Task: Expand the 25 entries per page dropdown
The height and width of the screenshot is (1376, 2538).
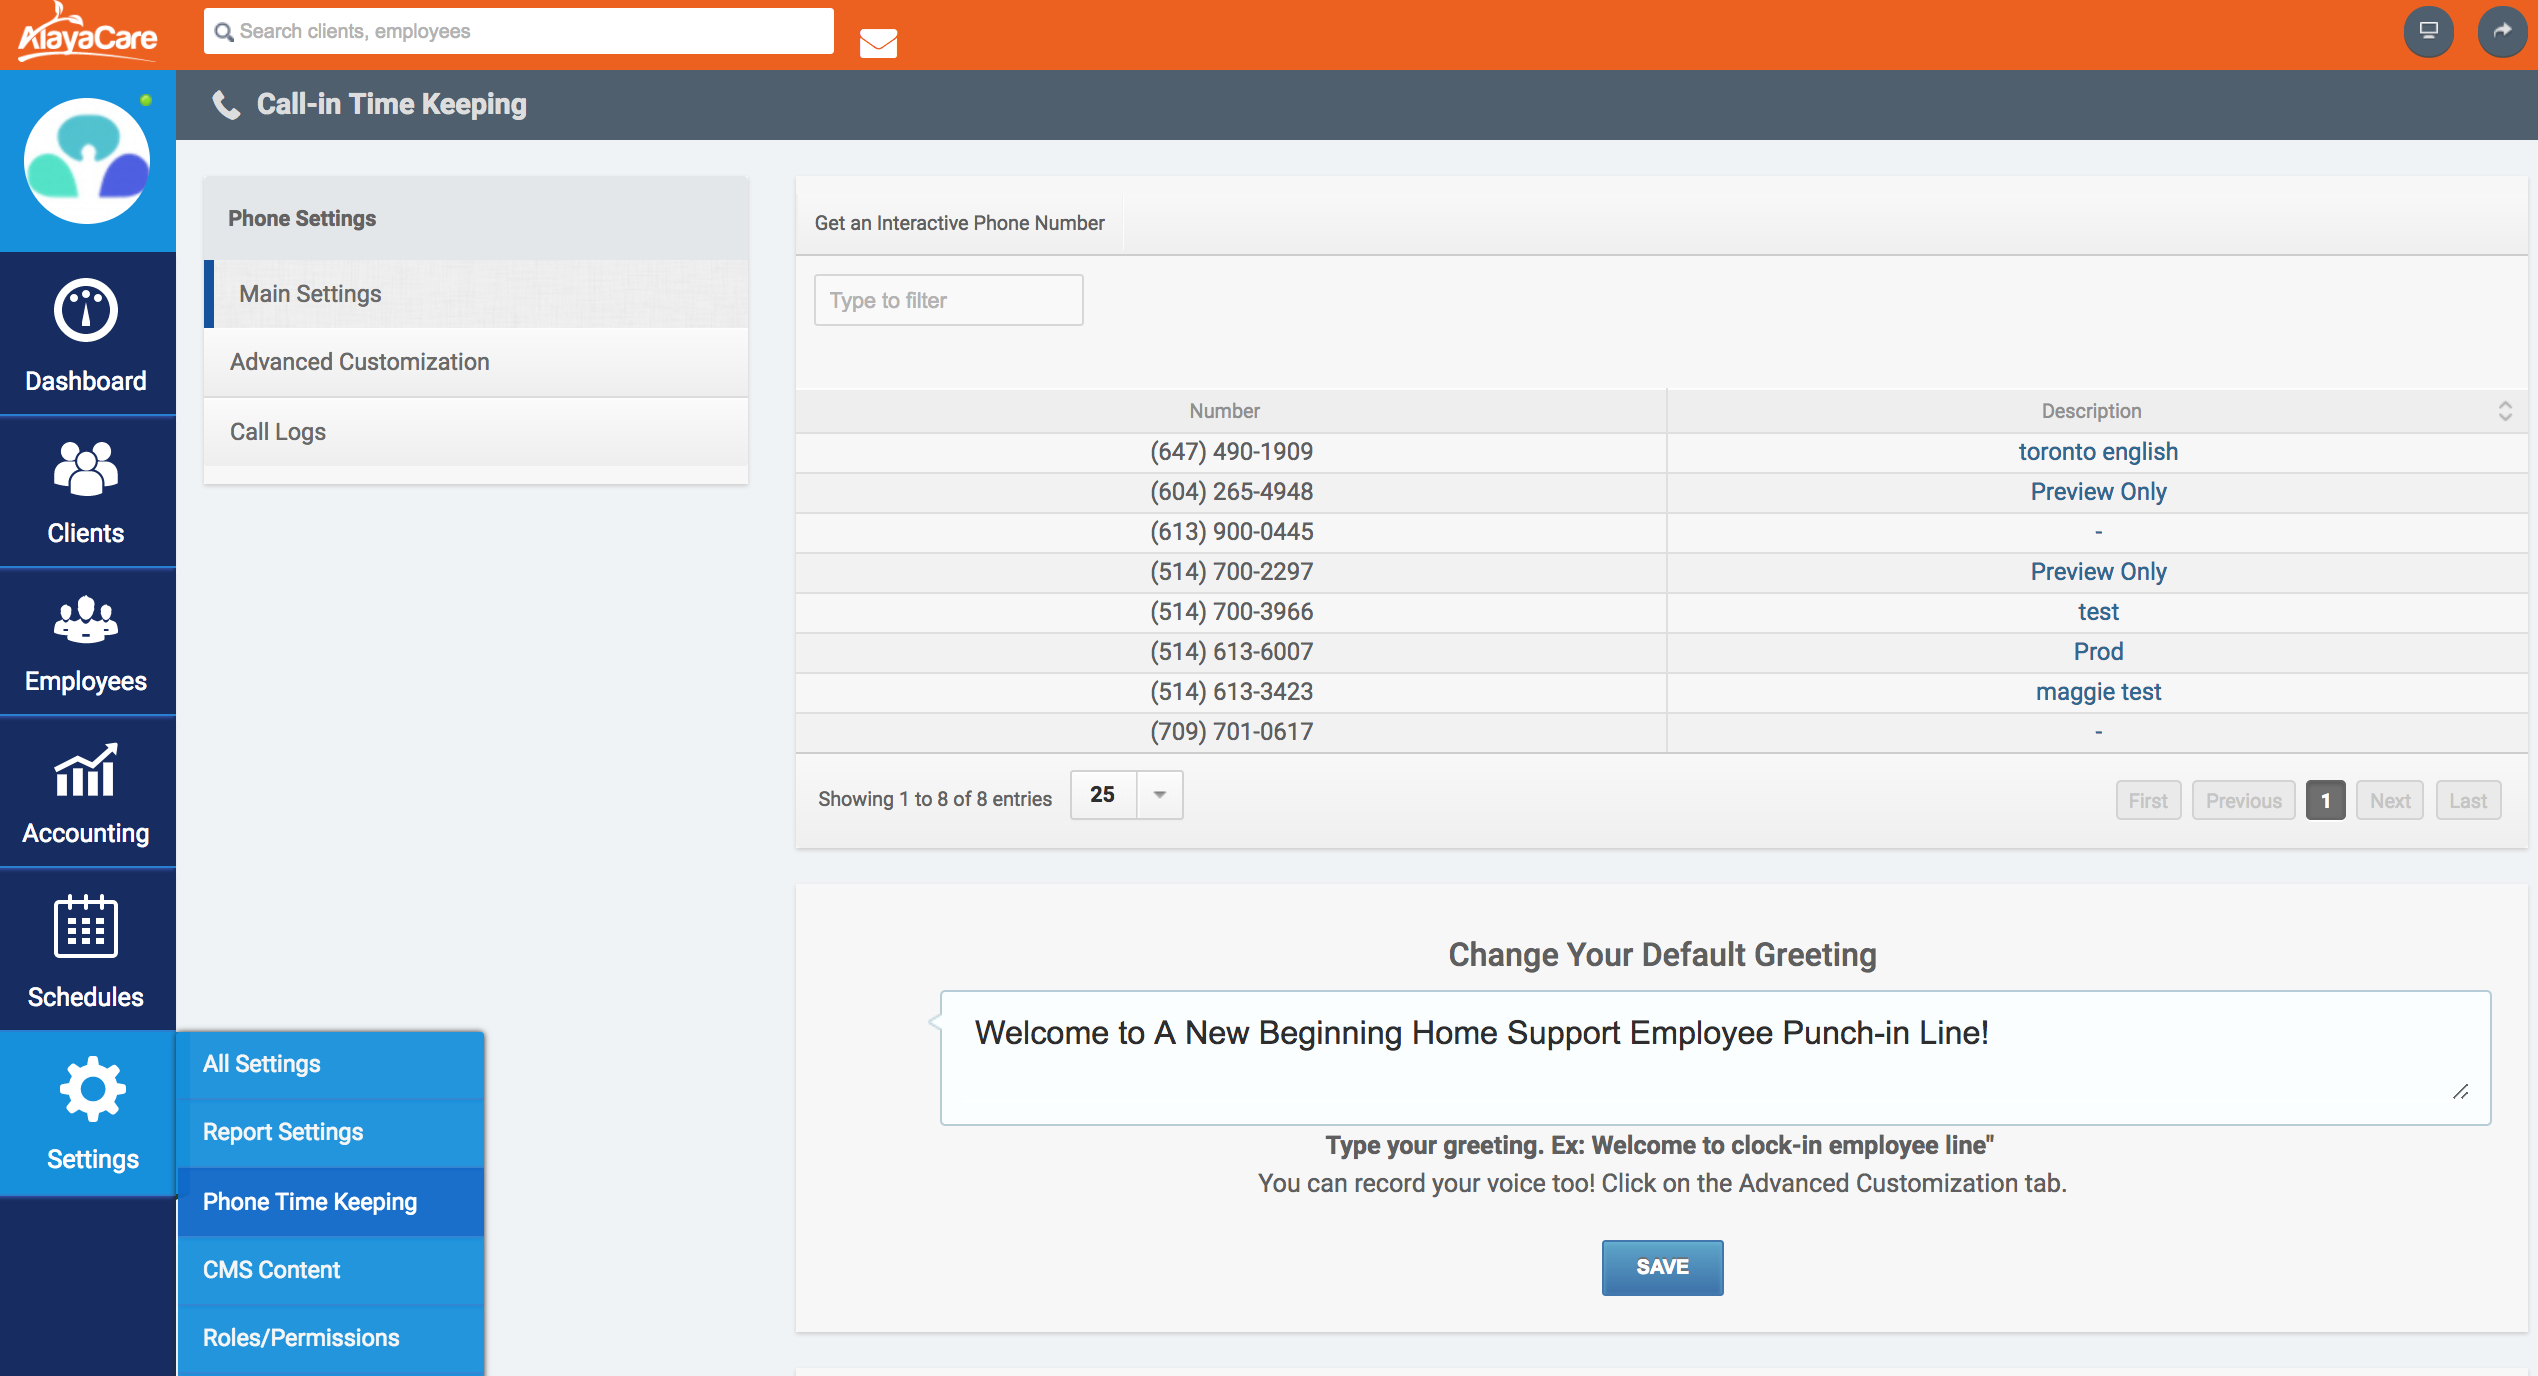Action: coord(1159,795)
